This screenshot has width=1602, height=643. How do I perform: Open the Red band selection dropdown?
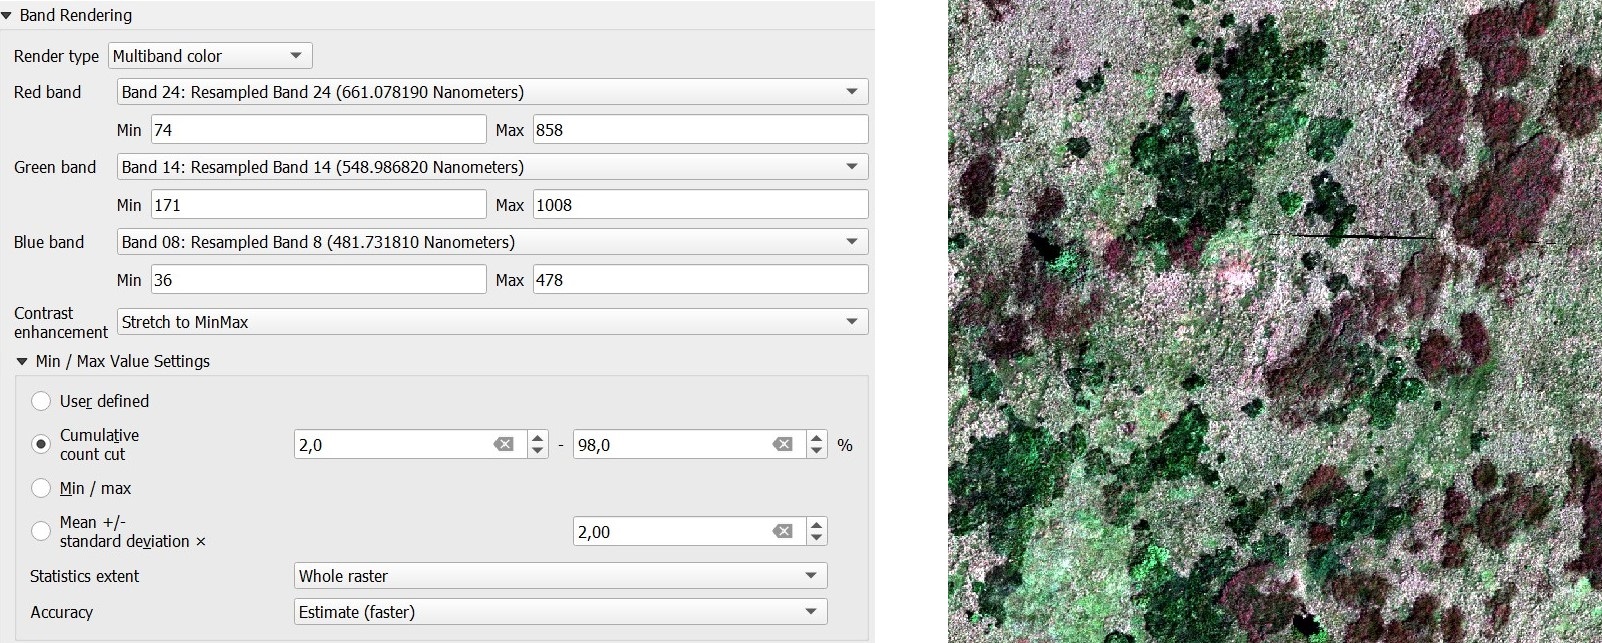(492, 92)
